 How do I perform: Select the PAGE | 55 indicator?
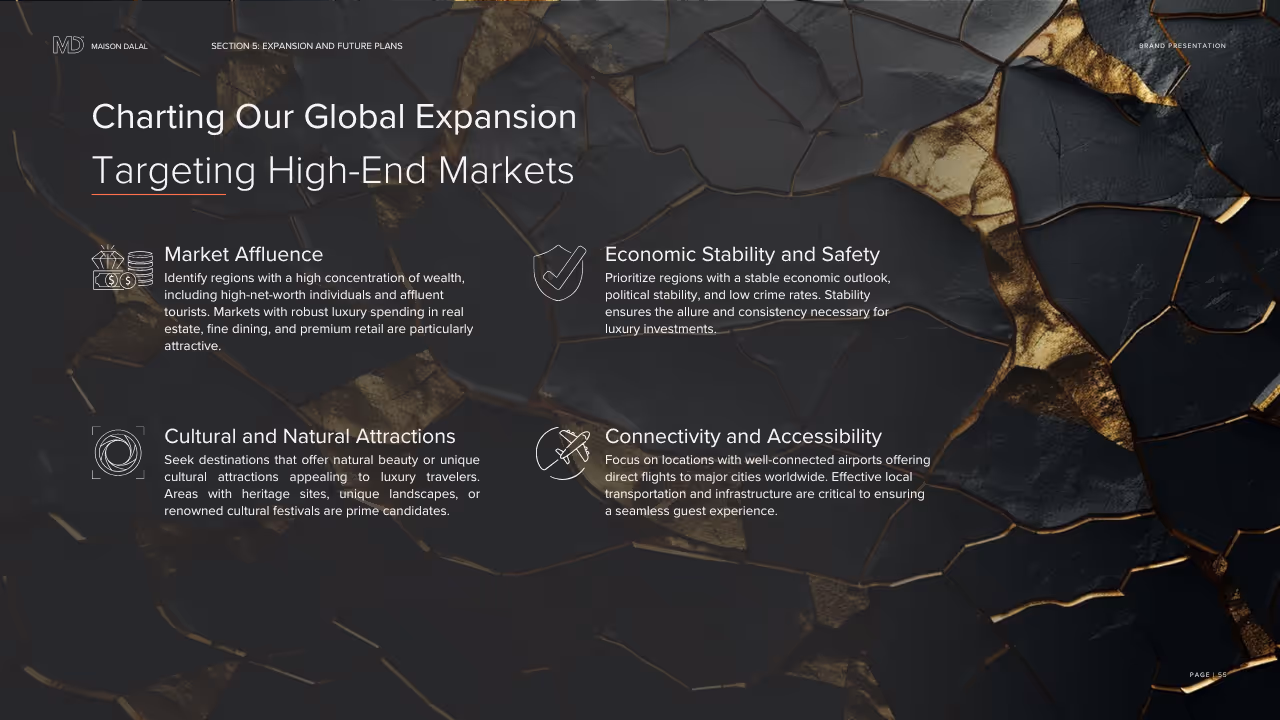pos(1206,674)
